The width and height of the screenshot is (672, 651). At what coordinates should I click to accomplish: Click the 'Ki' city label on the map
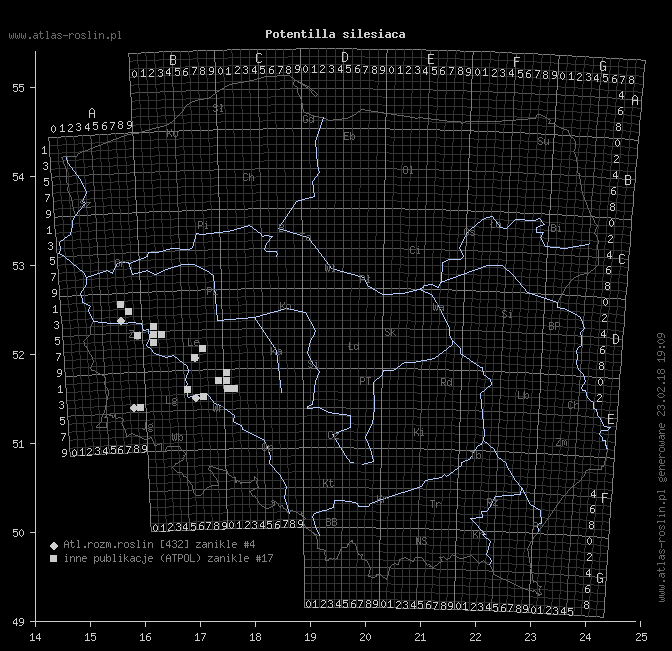point(419,432)
